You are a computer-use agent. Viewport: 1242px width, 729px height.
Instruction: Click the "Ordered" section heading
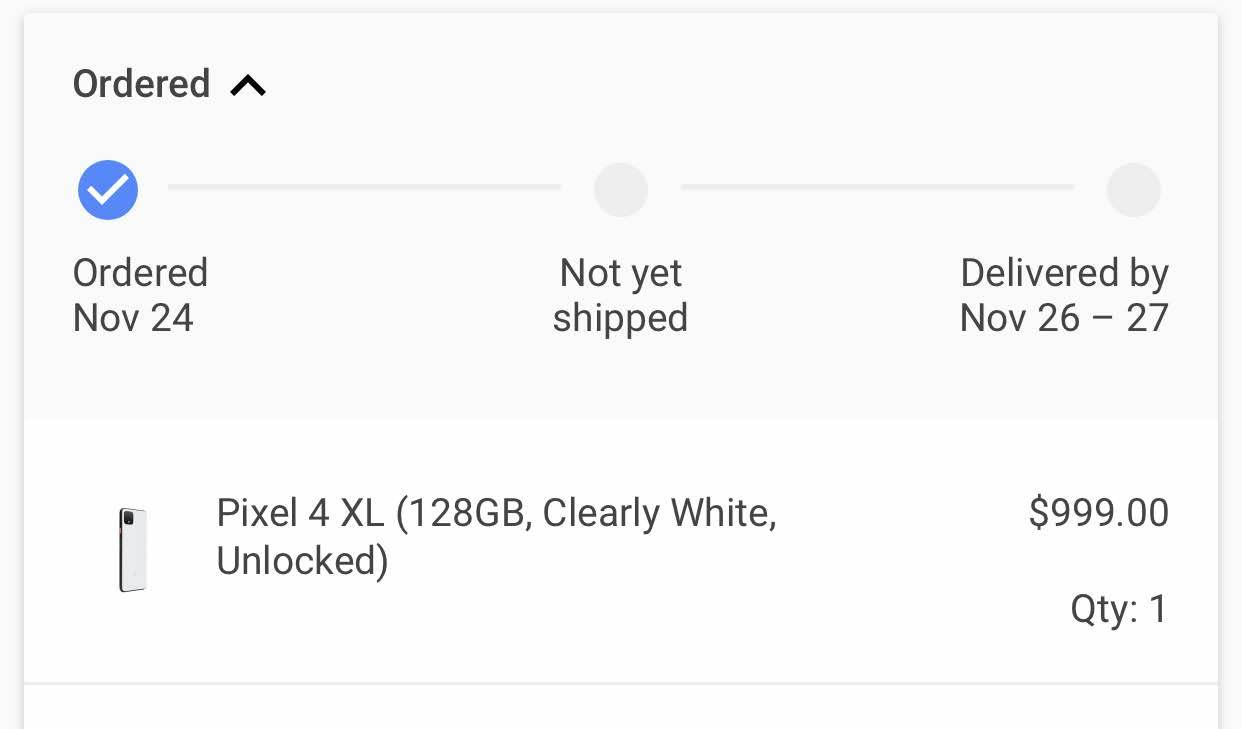click(x=141, y=84)
